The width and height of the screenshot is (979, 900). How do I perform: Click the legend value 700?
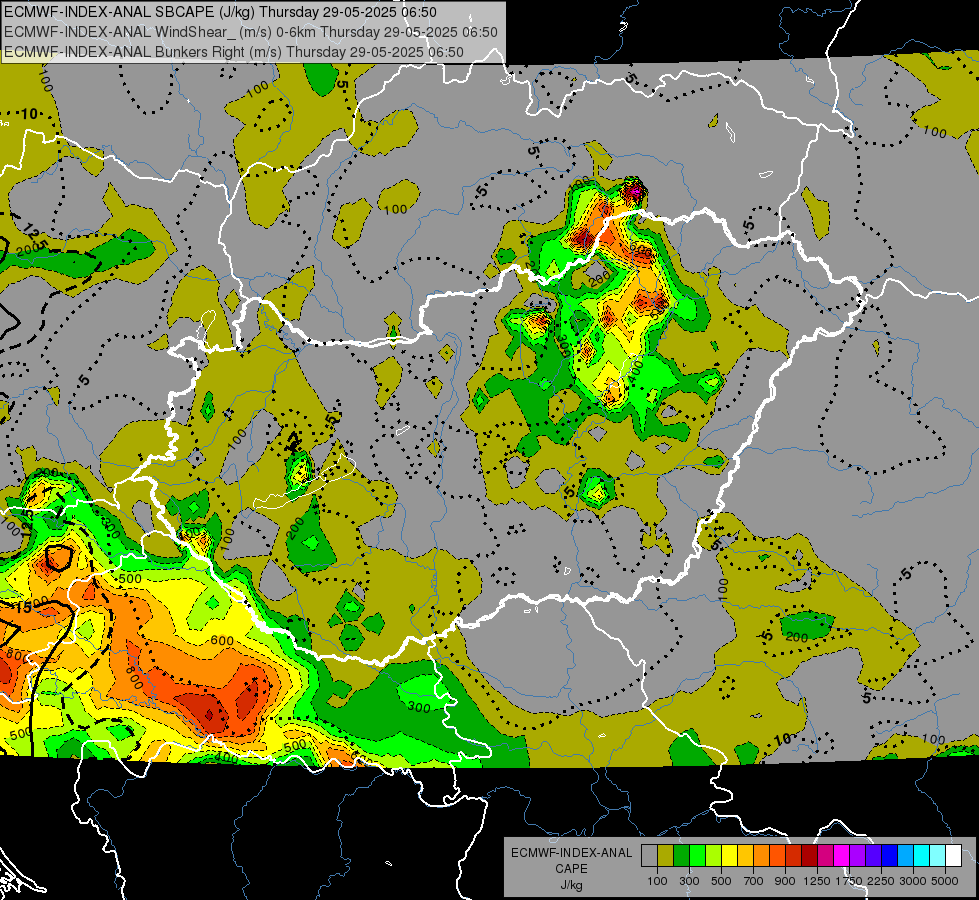click(754, 881)
